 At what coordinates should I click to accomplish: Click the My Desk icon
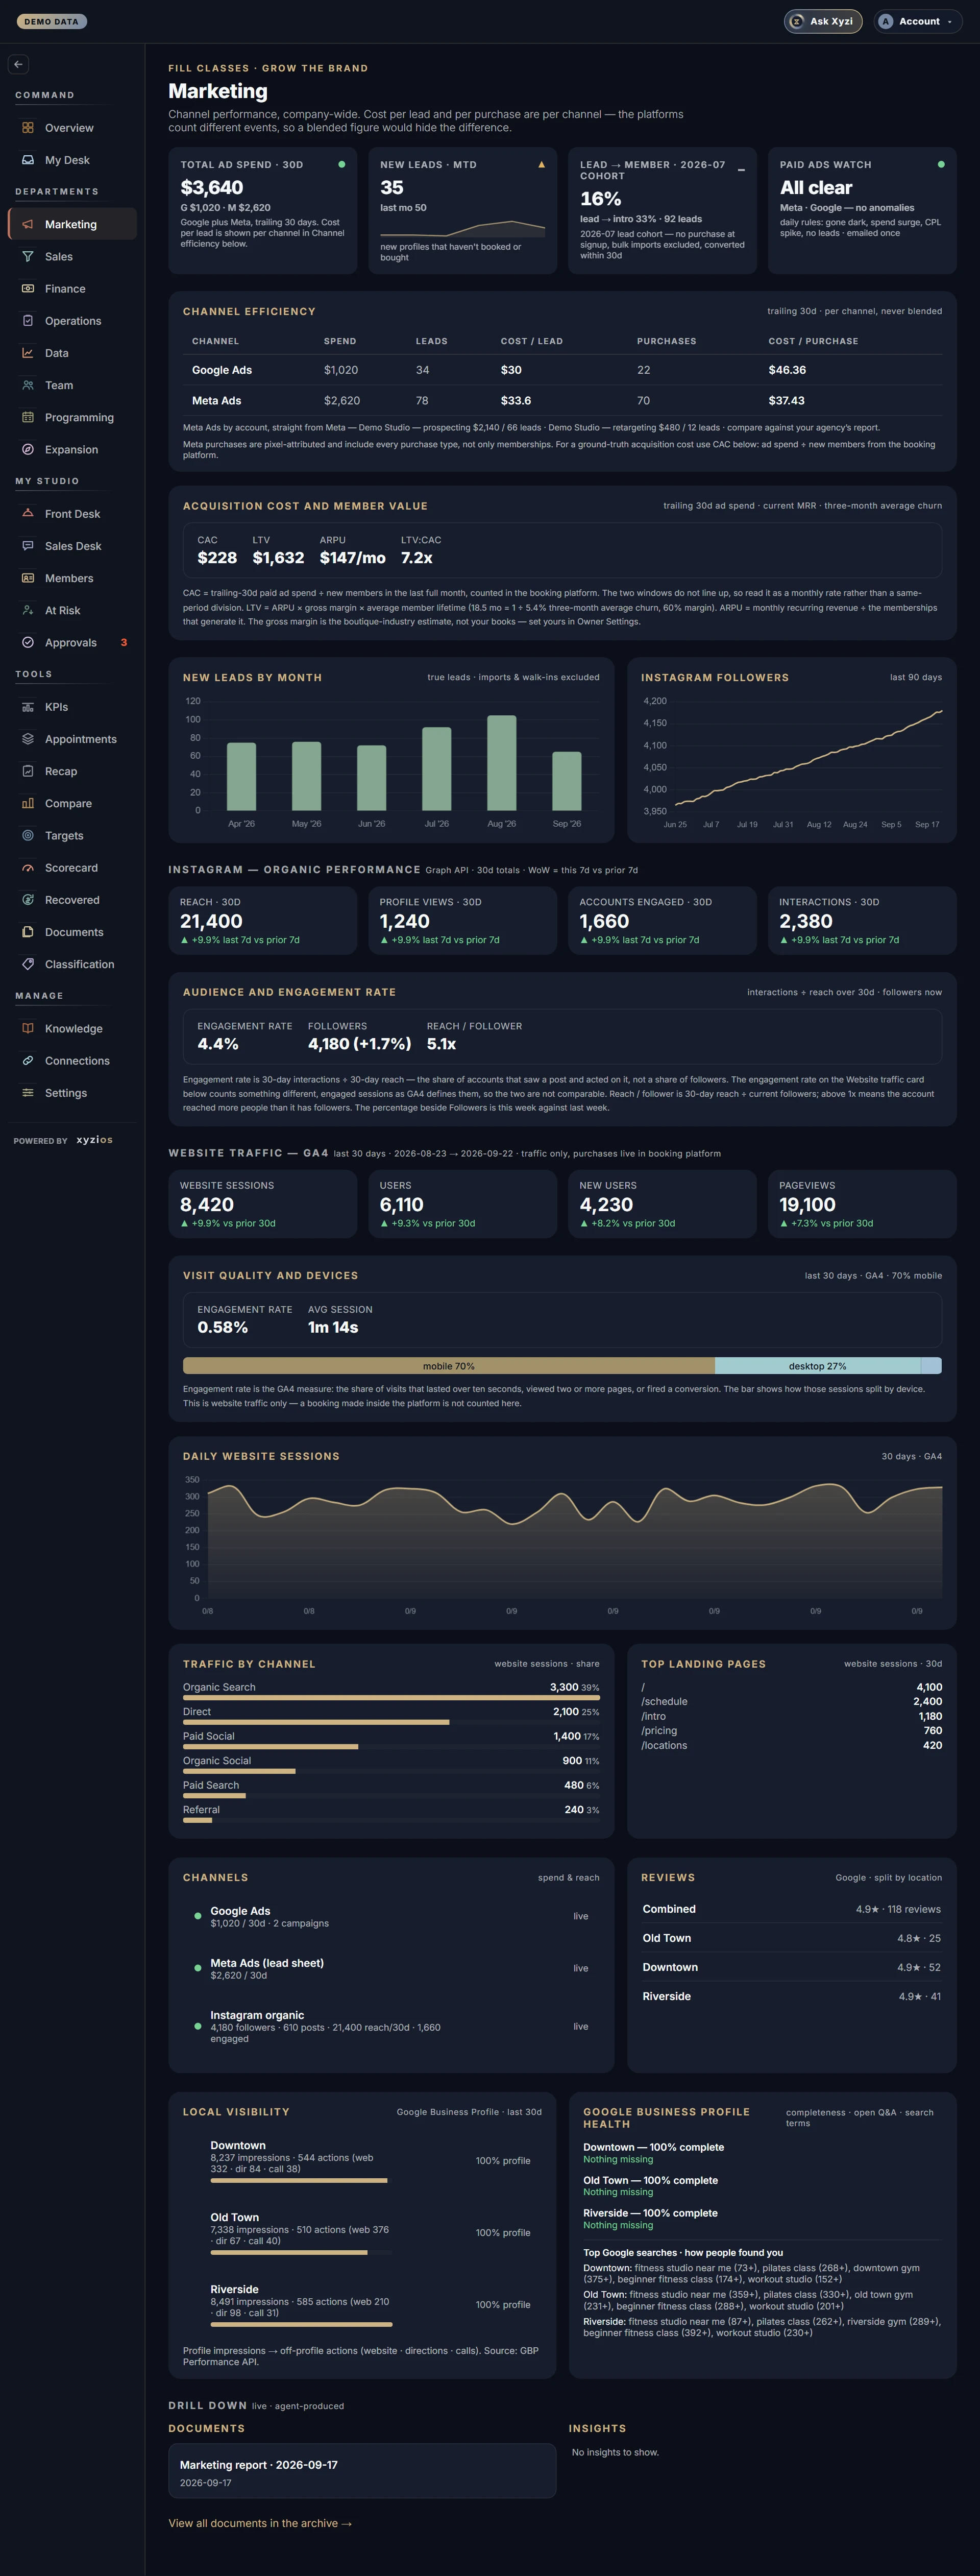coord(28,160)
